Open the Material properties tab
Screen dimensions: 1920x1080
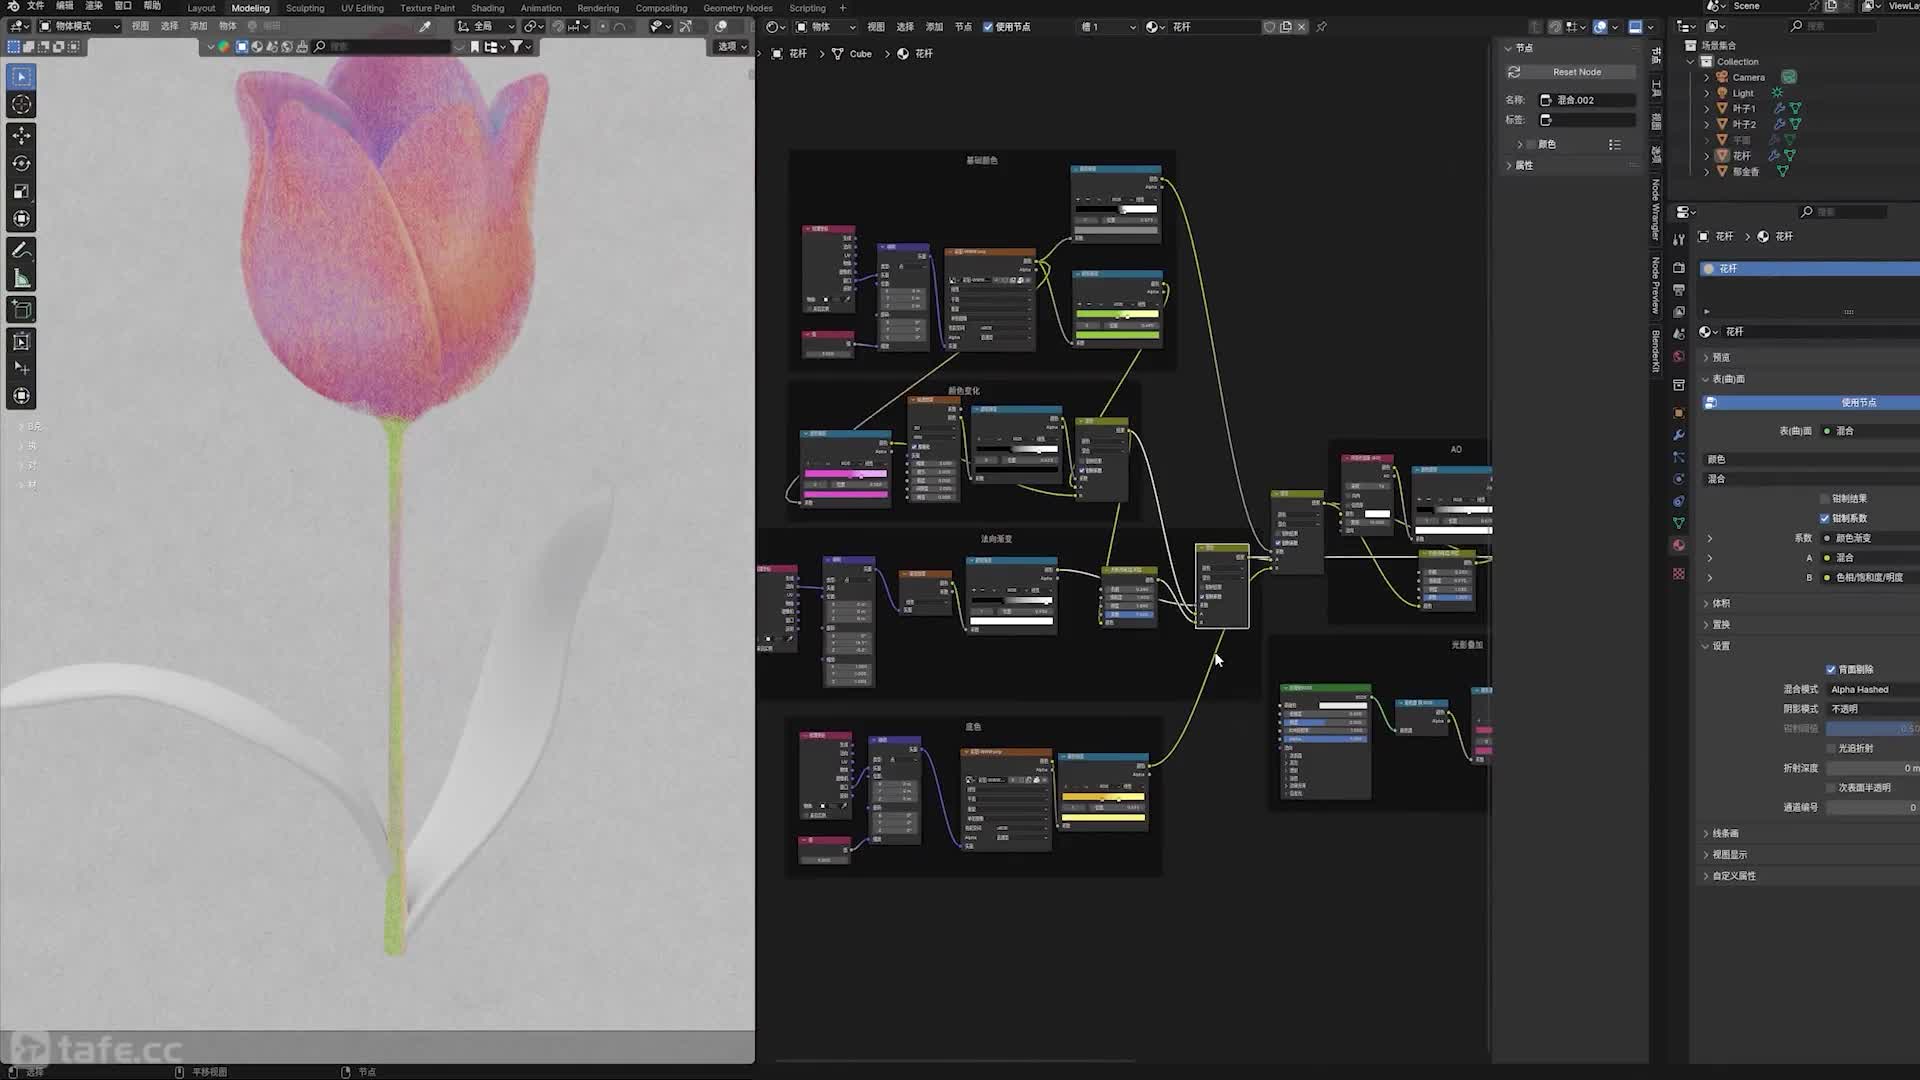1679,545
